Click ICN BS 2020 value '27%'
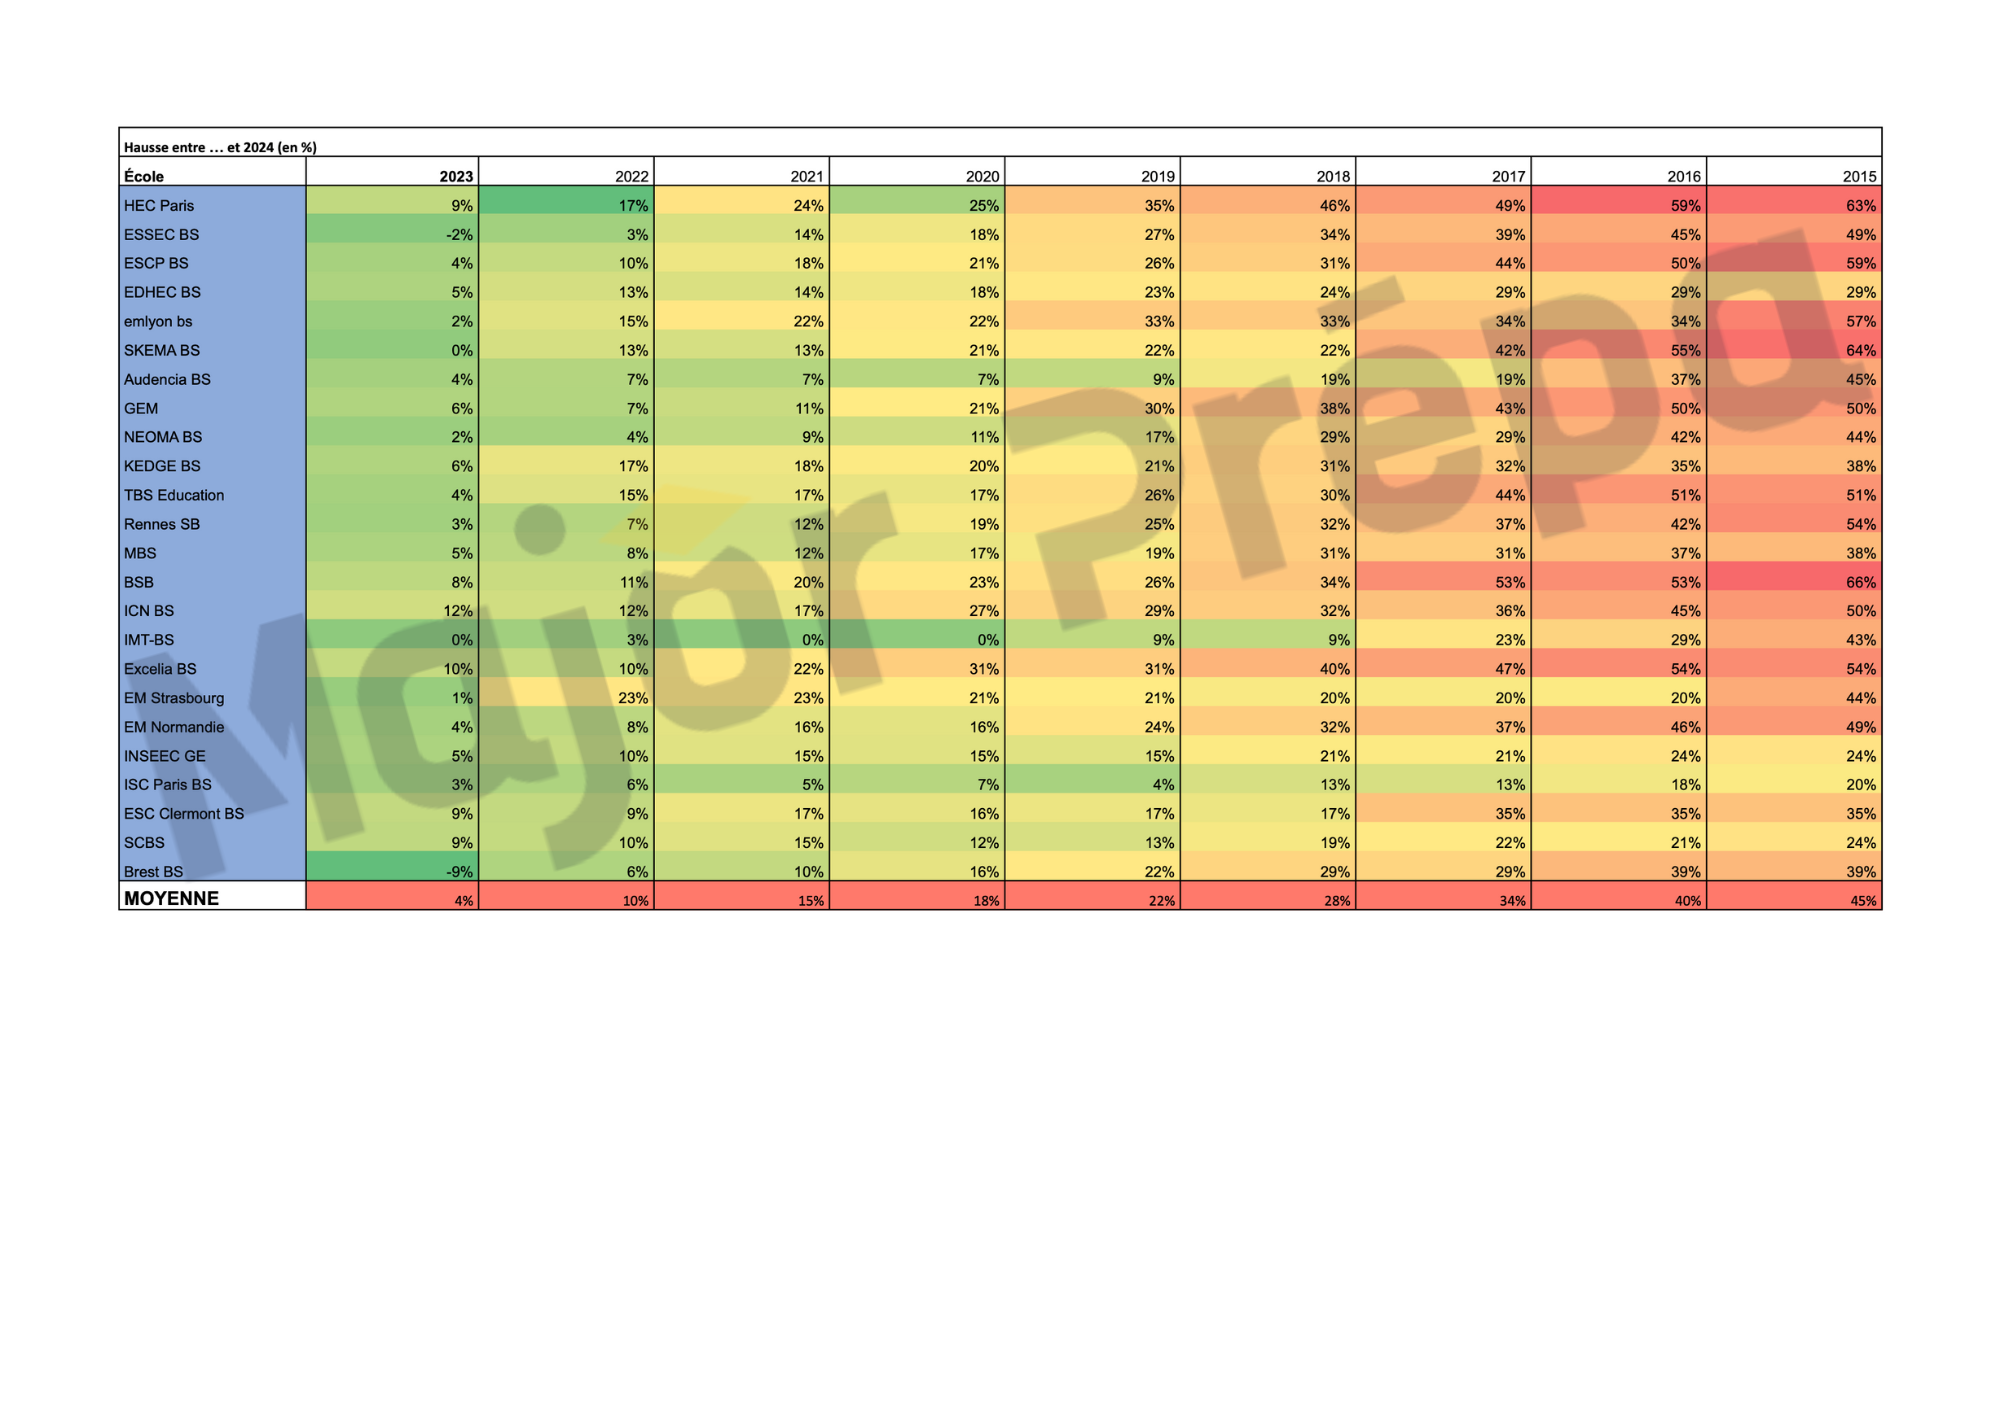The height and width of the screenshot is (1414, 2000). pos(984,610)
